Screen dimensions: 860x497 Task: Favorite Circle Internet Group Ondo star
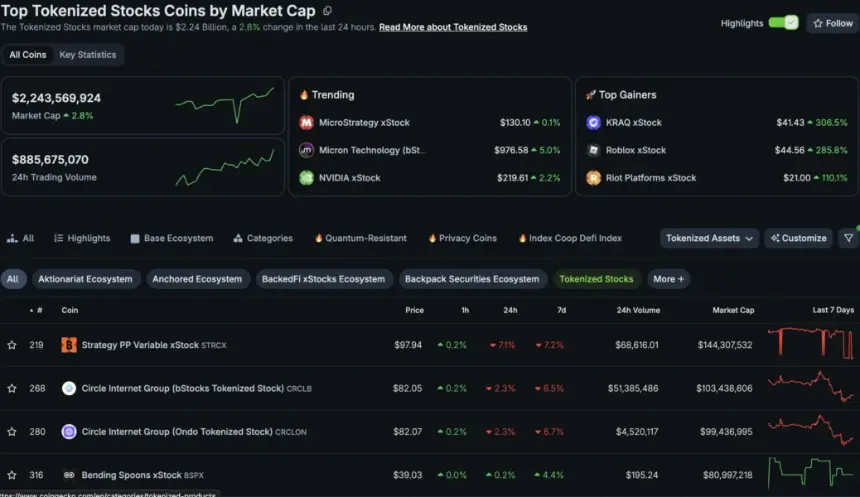point(12,432)
